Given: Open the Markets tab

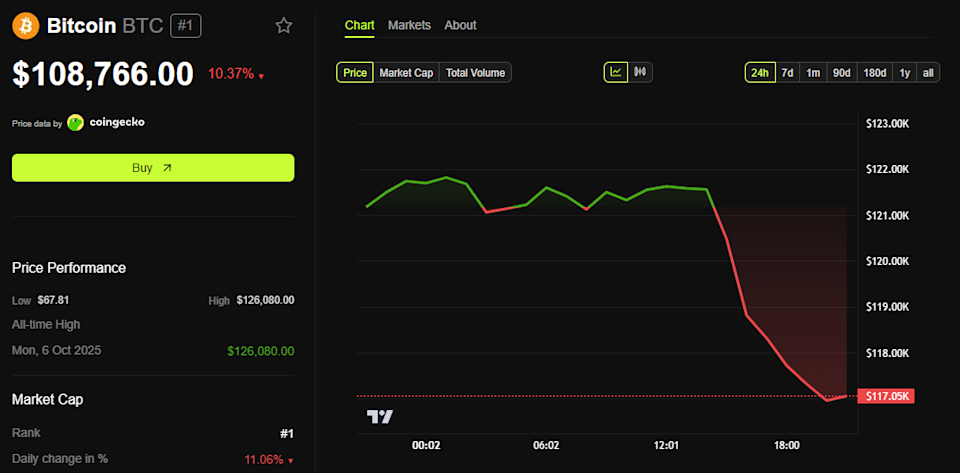Looking at the screenshot, I should pos(409,25).
